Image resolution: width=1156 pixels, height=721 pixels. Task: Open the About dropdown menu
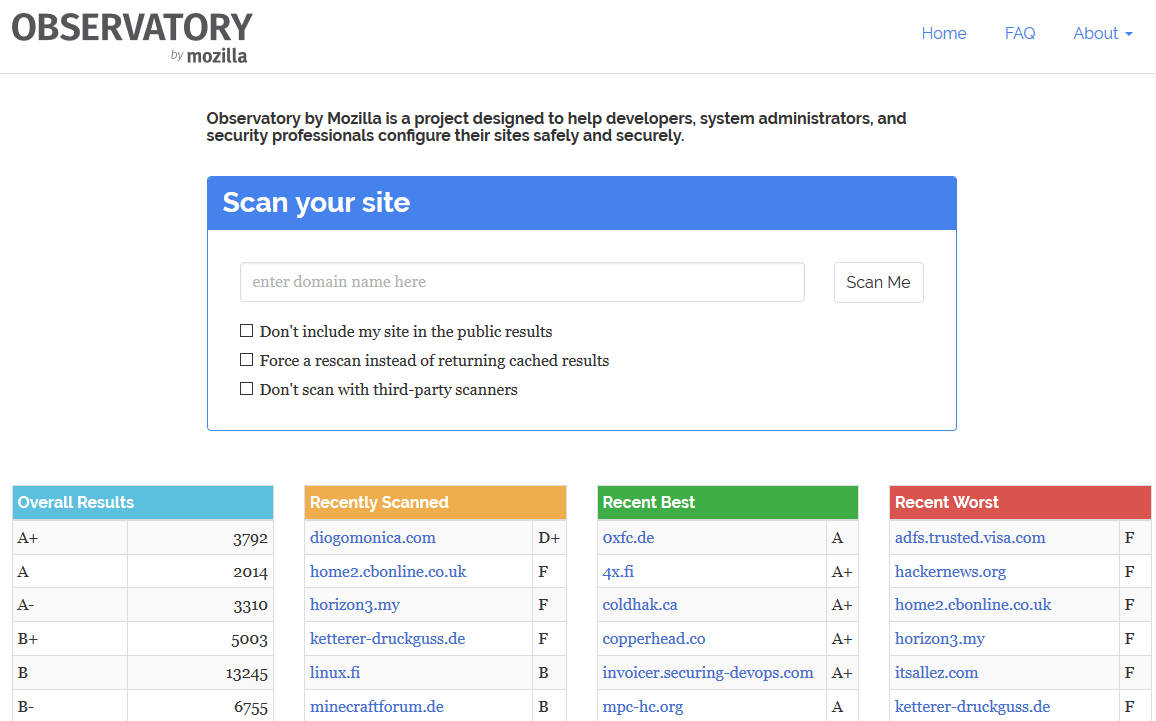point(1102,33)
